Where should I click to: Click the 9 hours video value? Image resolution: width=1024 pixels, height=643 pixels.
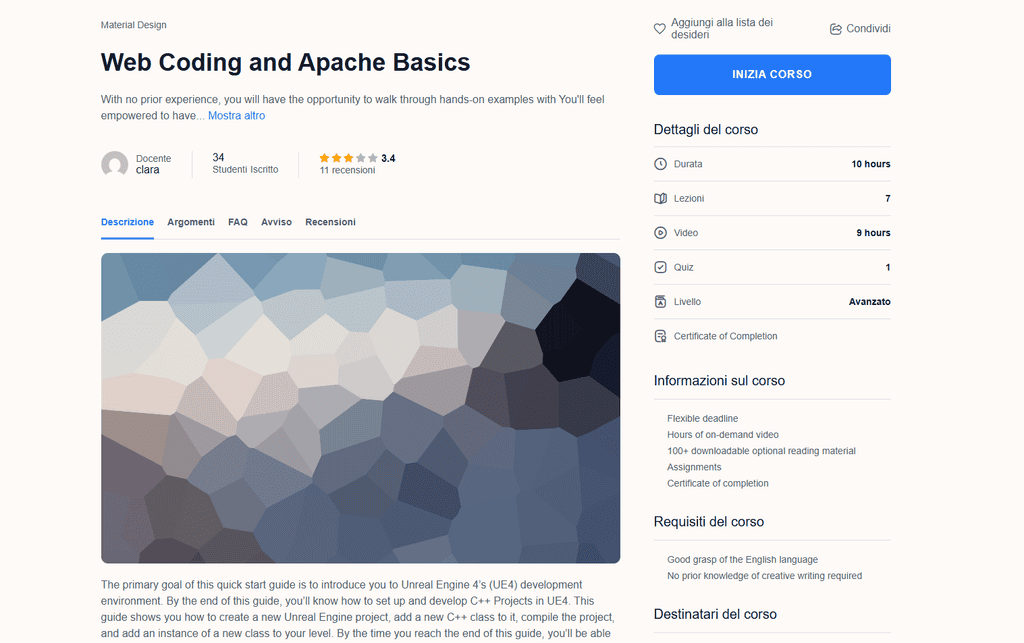click(873, 233)
